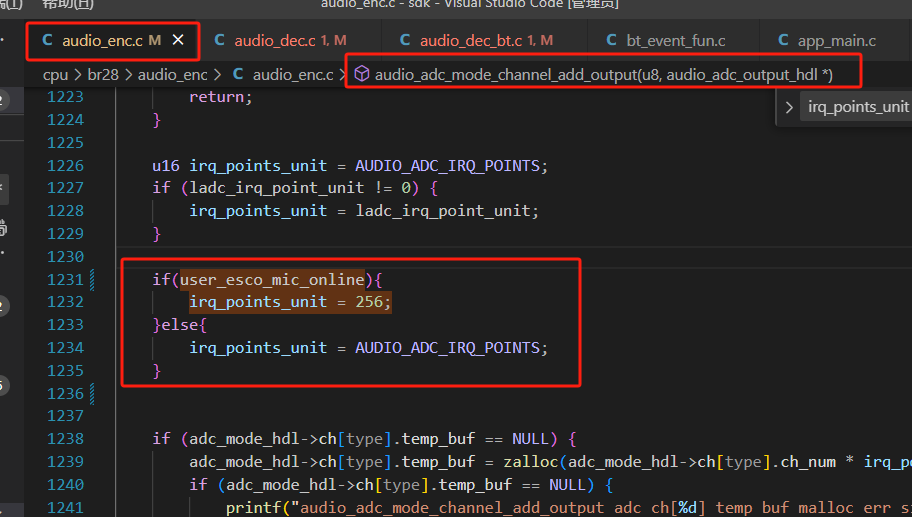This screenshot has width=912, height=517.
Task: Click the git change marker beside line 1231
Action: (92, 280)
